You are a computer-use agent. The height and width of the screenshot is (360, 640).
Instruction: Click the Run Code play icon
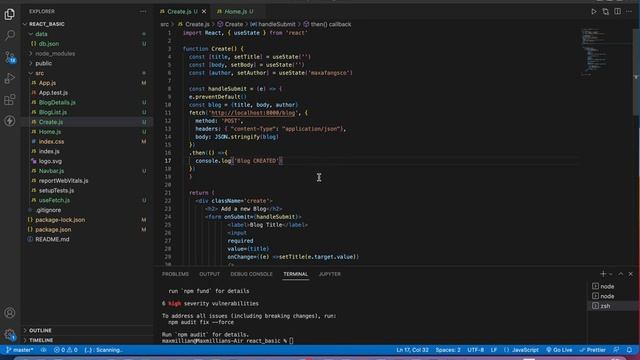pyautogui.click(x=593, y=11)
